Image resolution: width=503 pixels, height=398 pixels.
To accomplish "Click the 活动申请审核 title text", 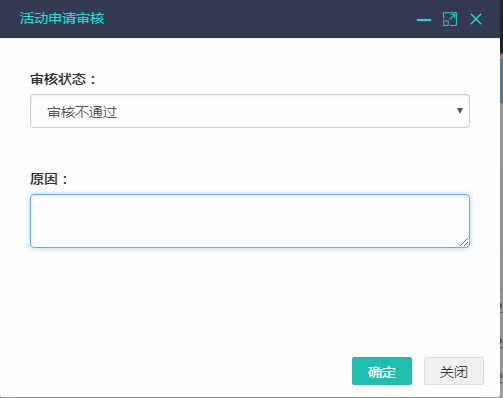I will coord(62,18).
